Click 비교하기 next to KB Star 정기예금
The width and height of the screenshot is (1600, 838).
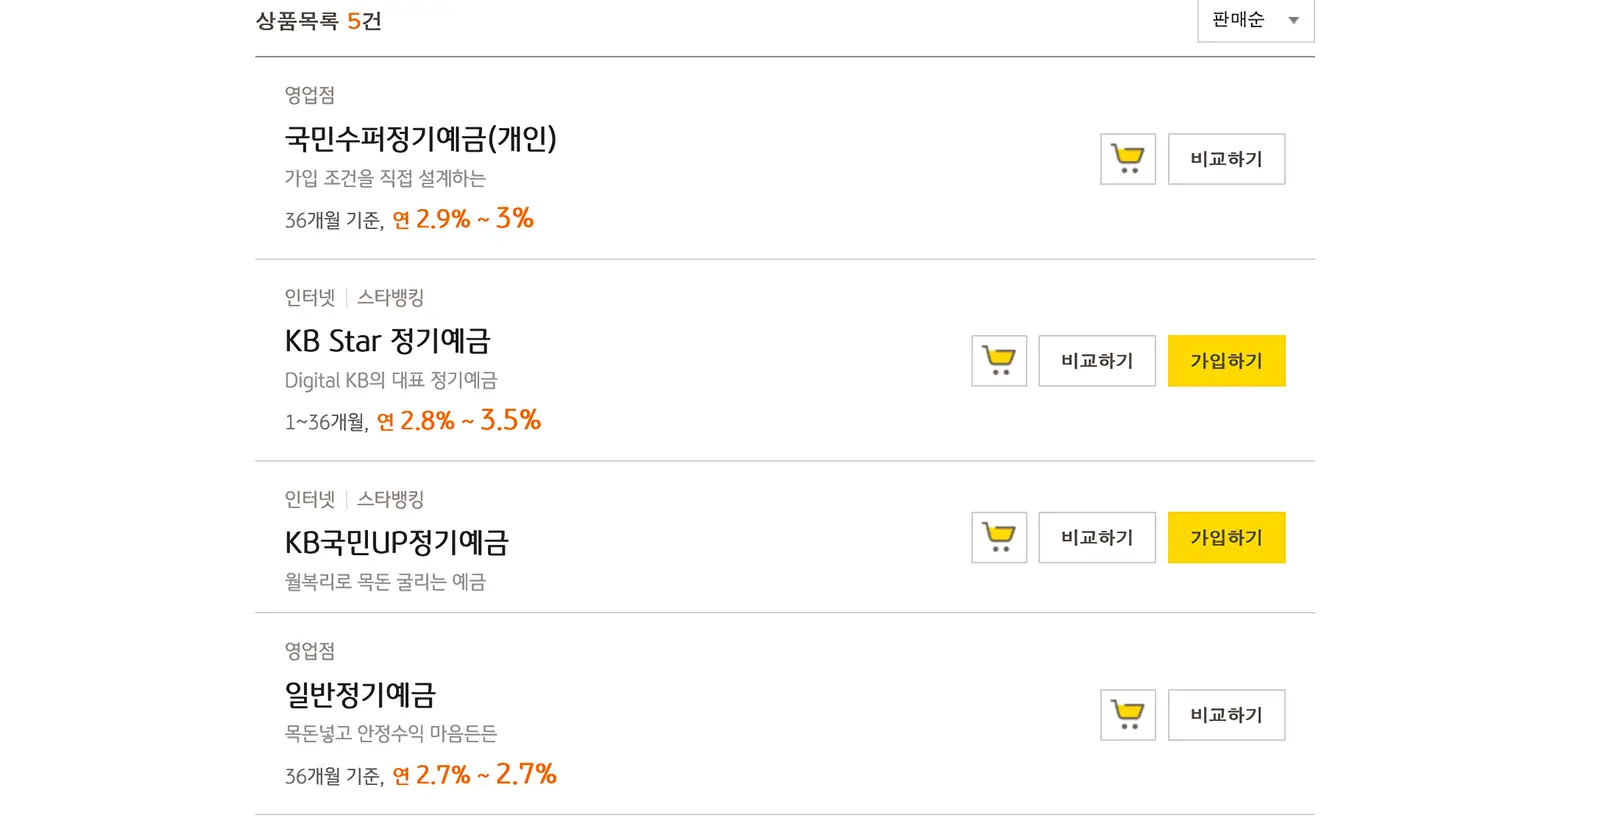point(1096,361)
